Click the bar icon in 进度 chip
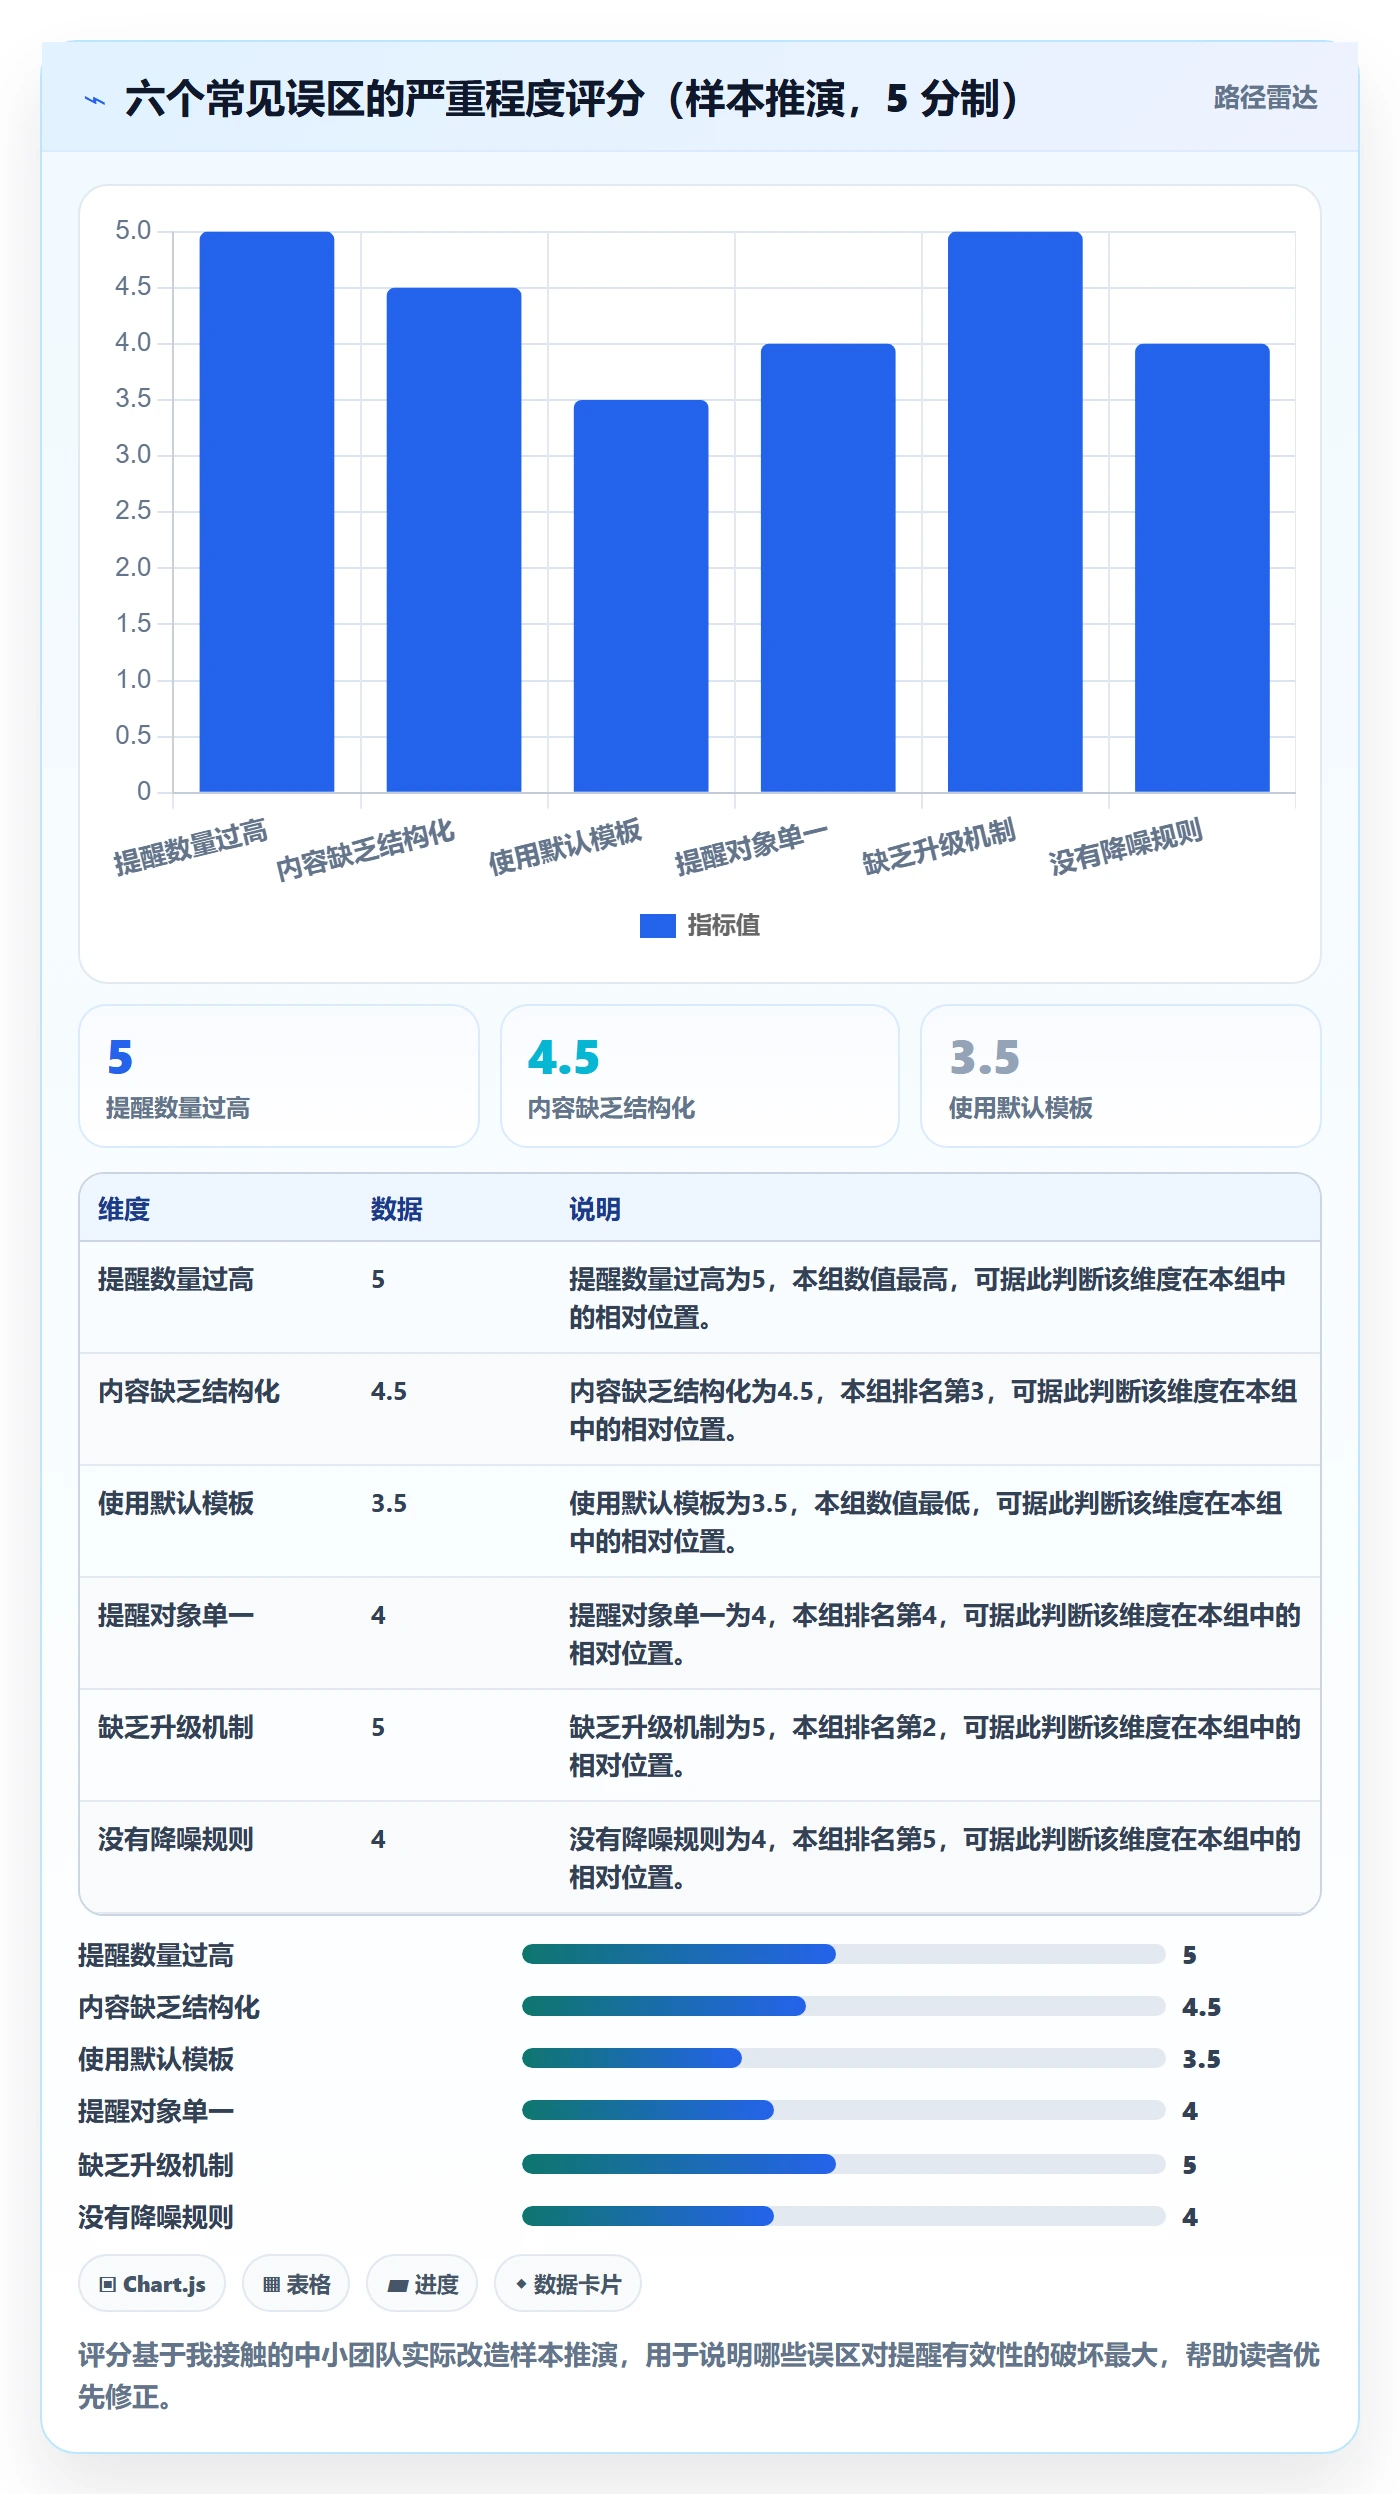Viewport: 1400px width, 2494px height. 398,2285
